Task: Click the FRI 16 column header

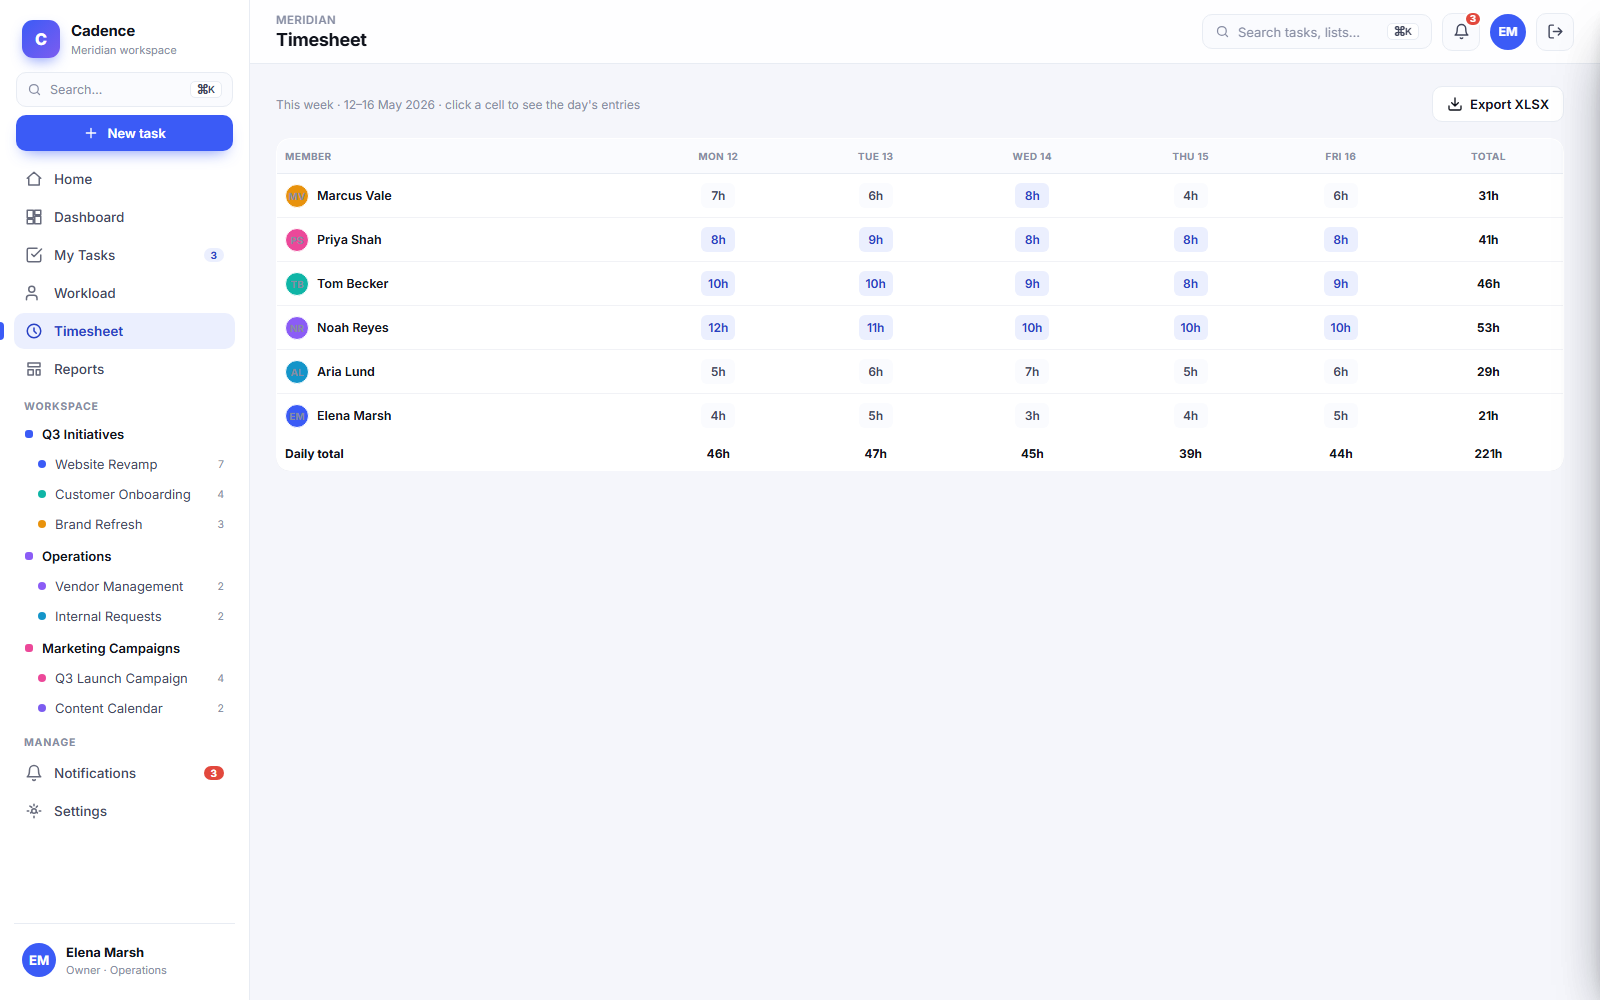Action: click(1340, 157)
